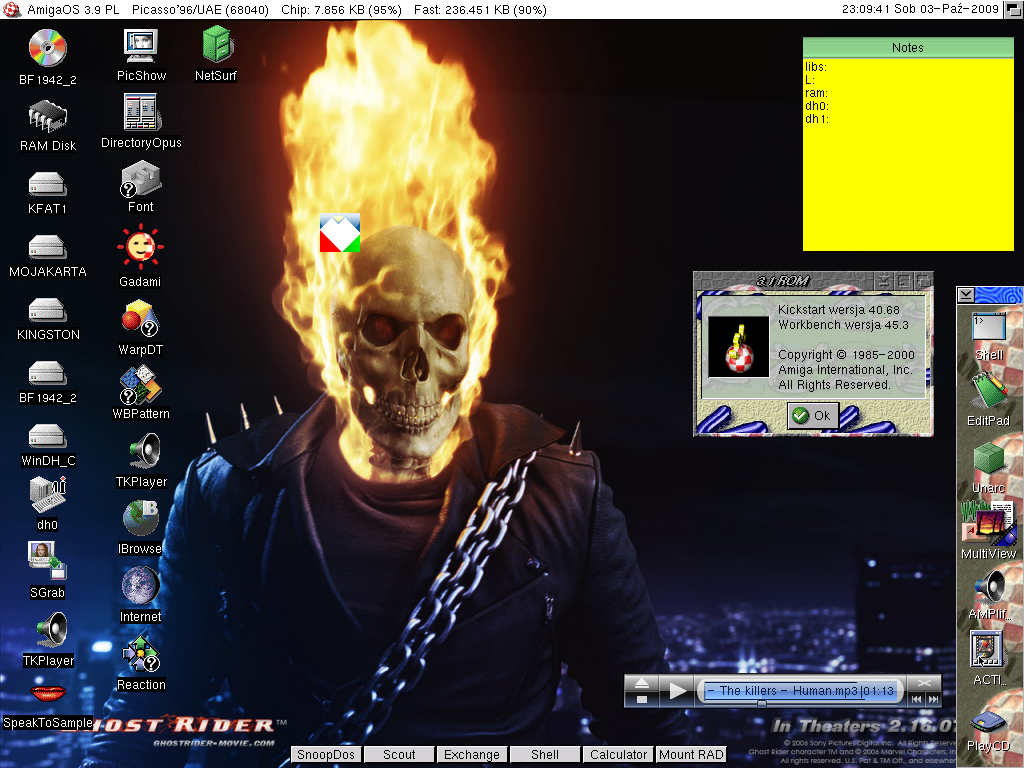Launch DirectoryOpus file manager icon
Image resolution: width=1024 pixels, height=768 pixels.
(x=141, y=112)
